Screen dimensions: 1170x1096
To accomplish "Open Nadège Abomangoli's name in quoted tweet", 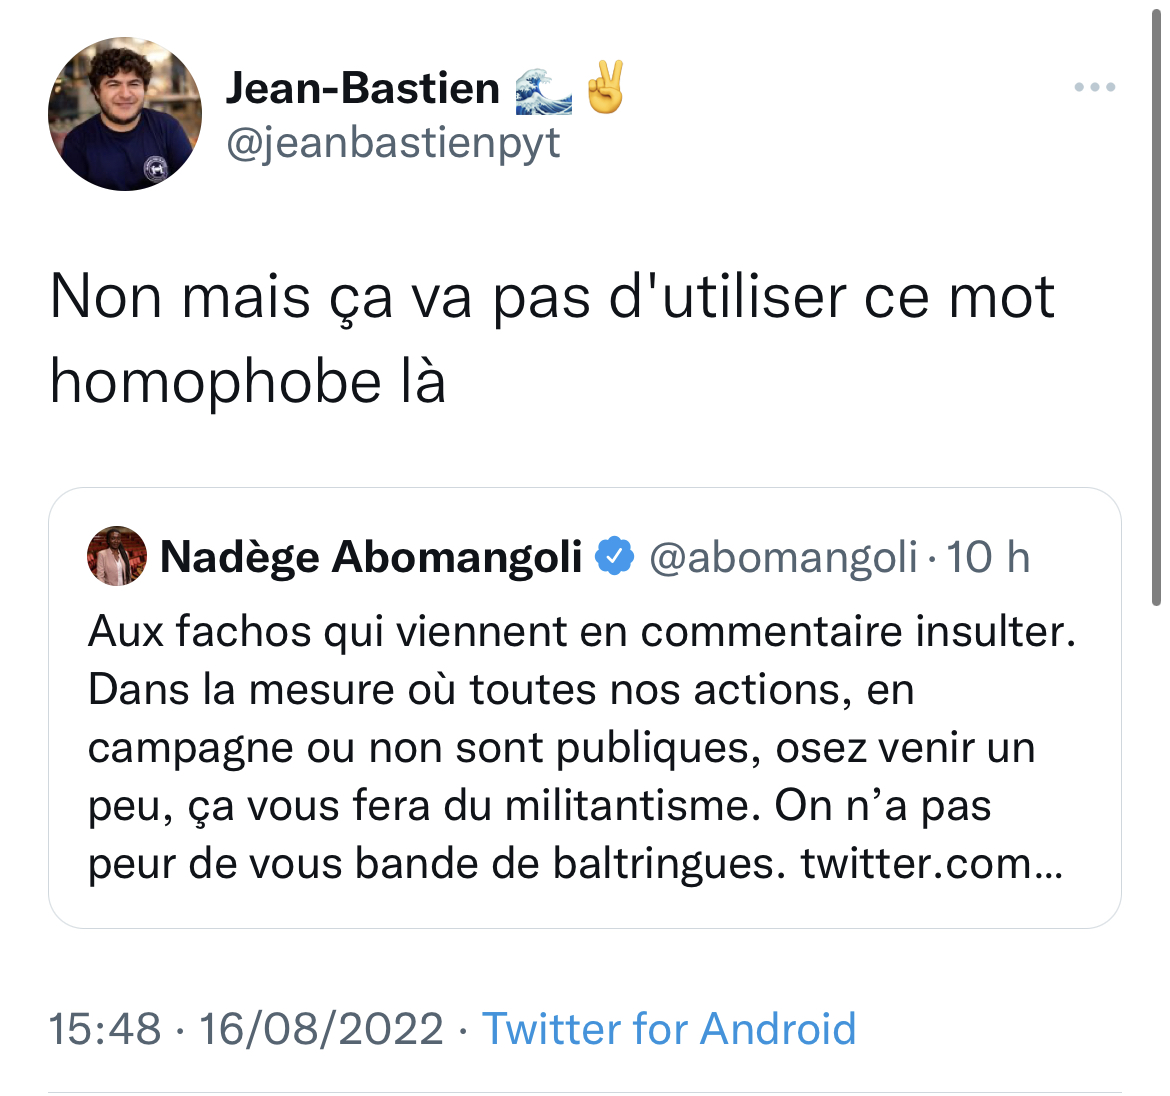I will click(x=371, y=557).
